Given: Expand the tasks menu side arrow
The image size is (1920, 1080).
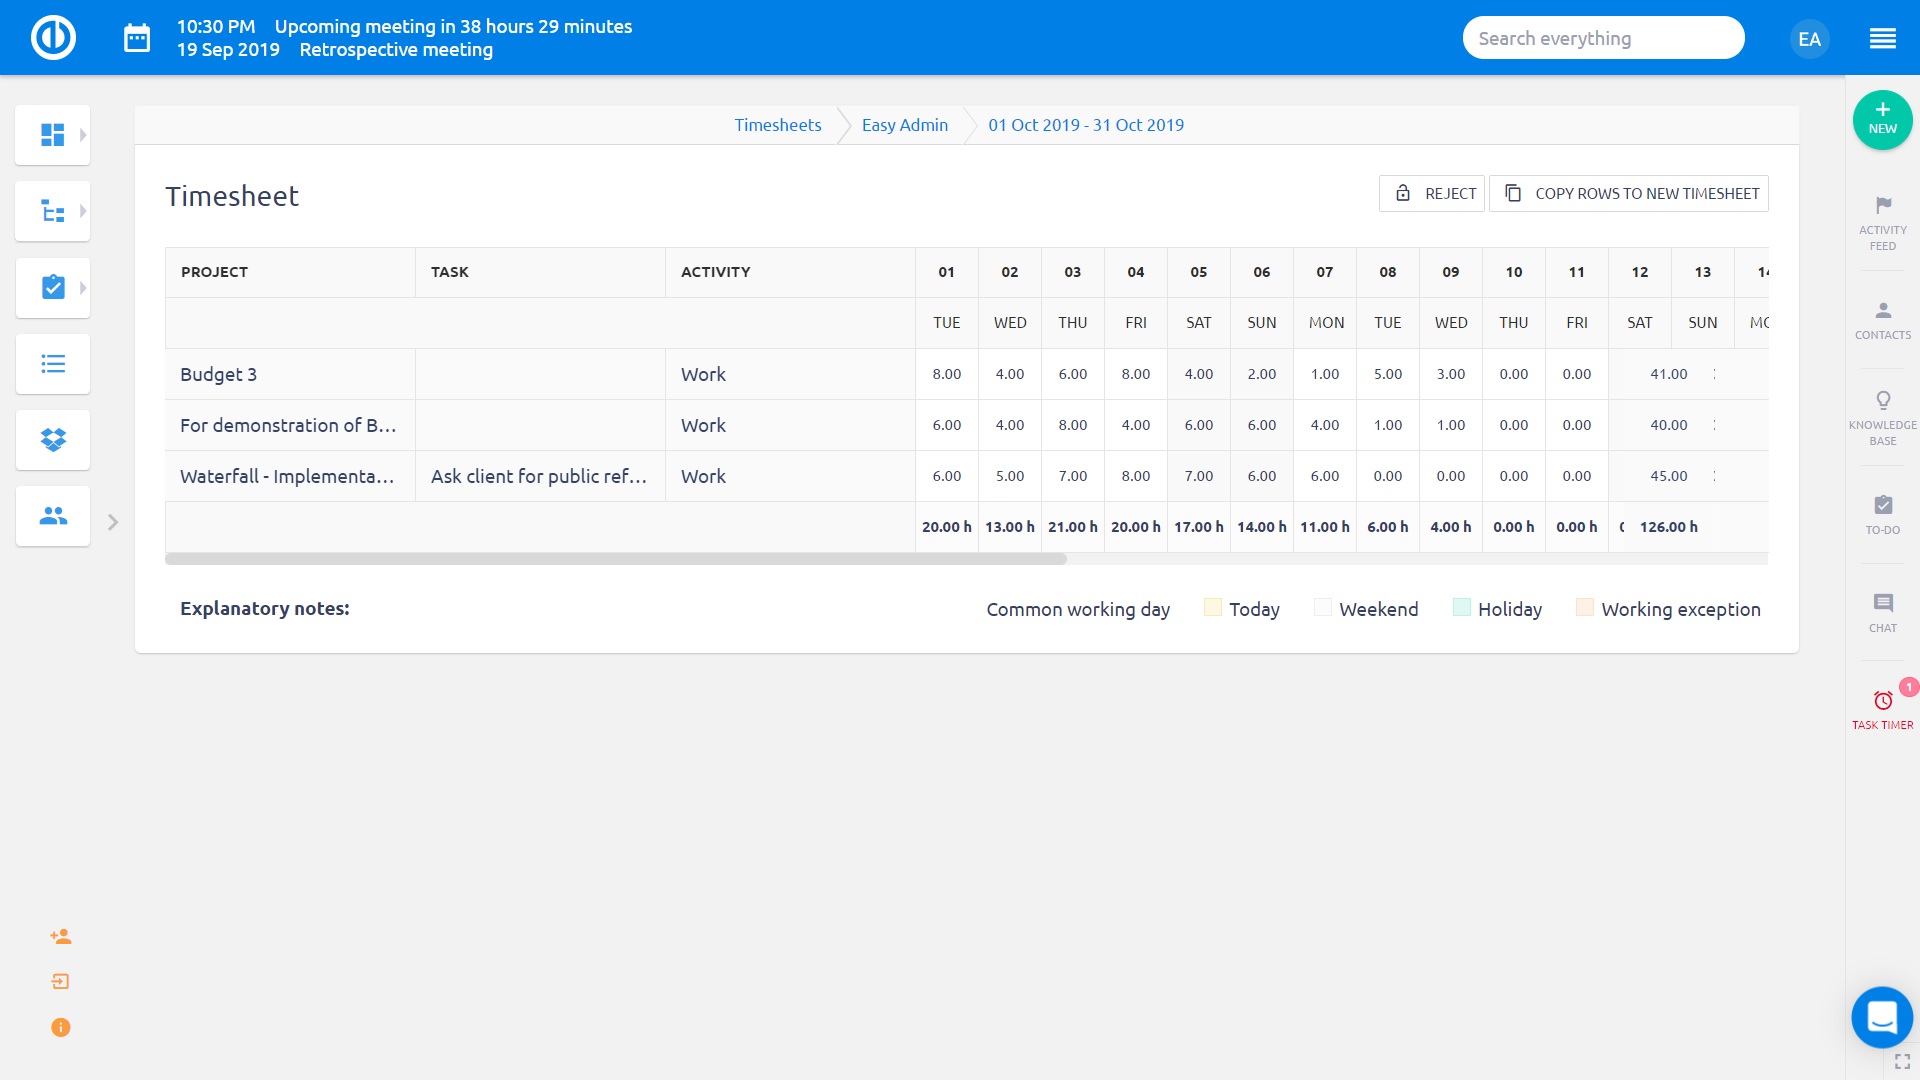Looking at the screenshot, I should pyautogui.click(x=83, y=288).
